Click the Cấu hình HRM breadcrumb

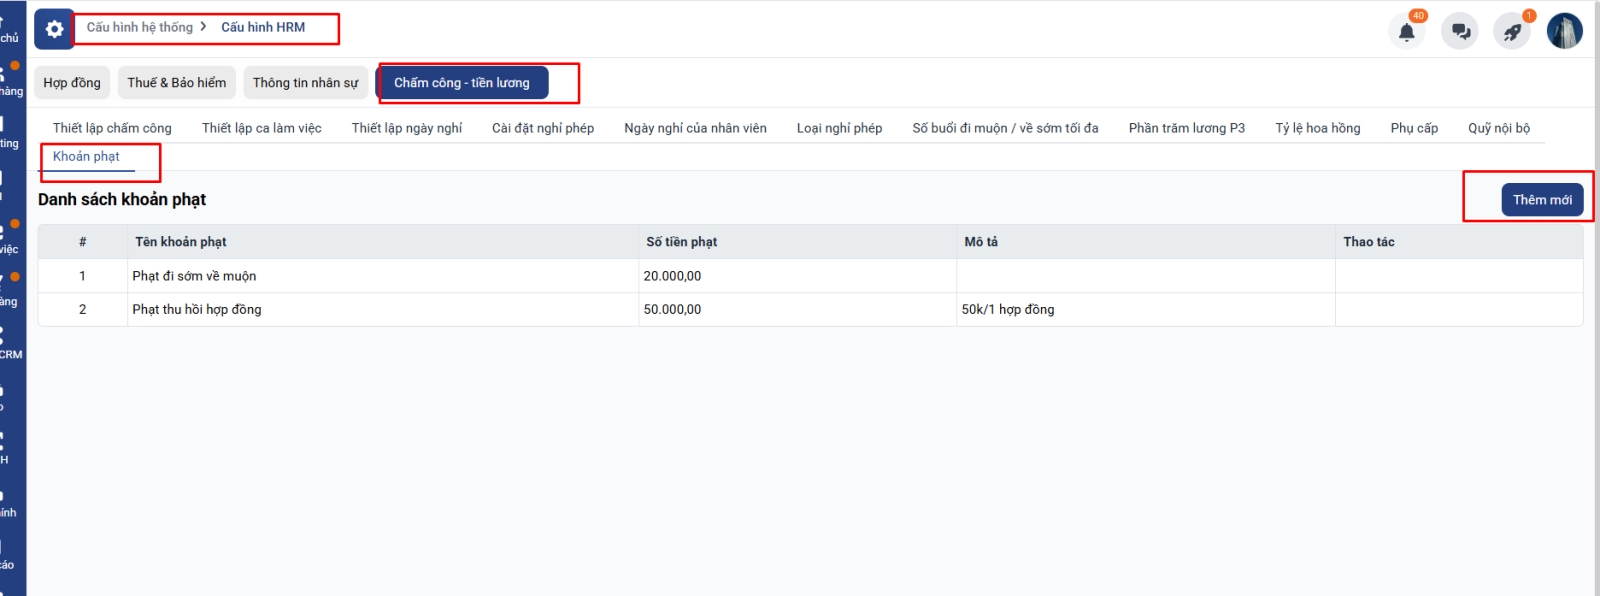coord(263,27)
